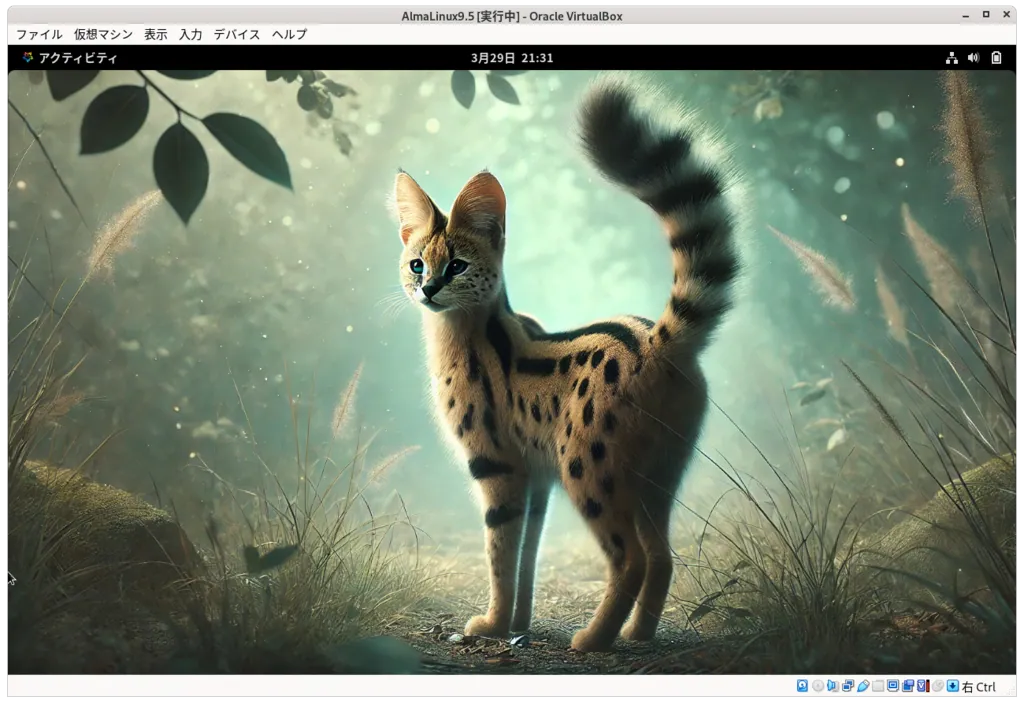This screenshot has height=704, width=1024.
Task: Click the USB devices status icon
Action: [x=863, y=687]
